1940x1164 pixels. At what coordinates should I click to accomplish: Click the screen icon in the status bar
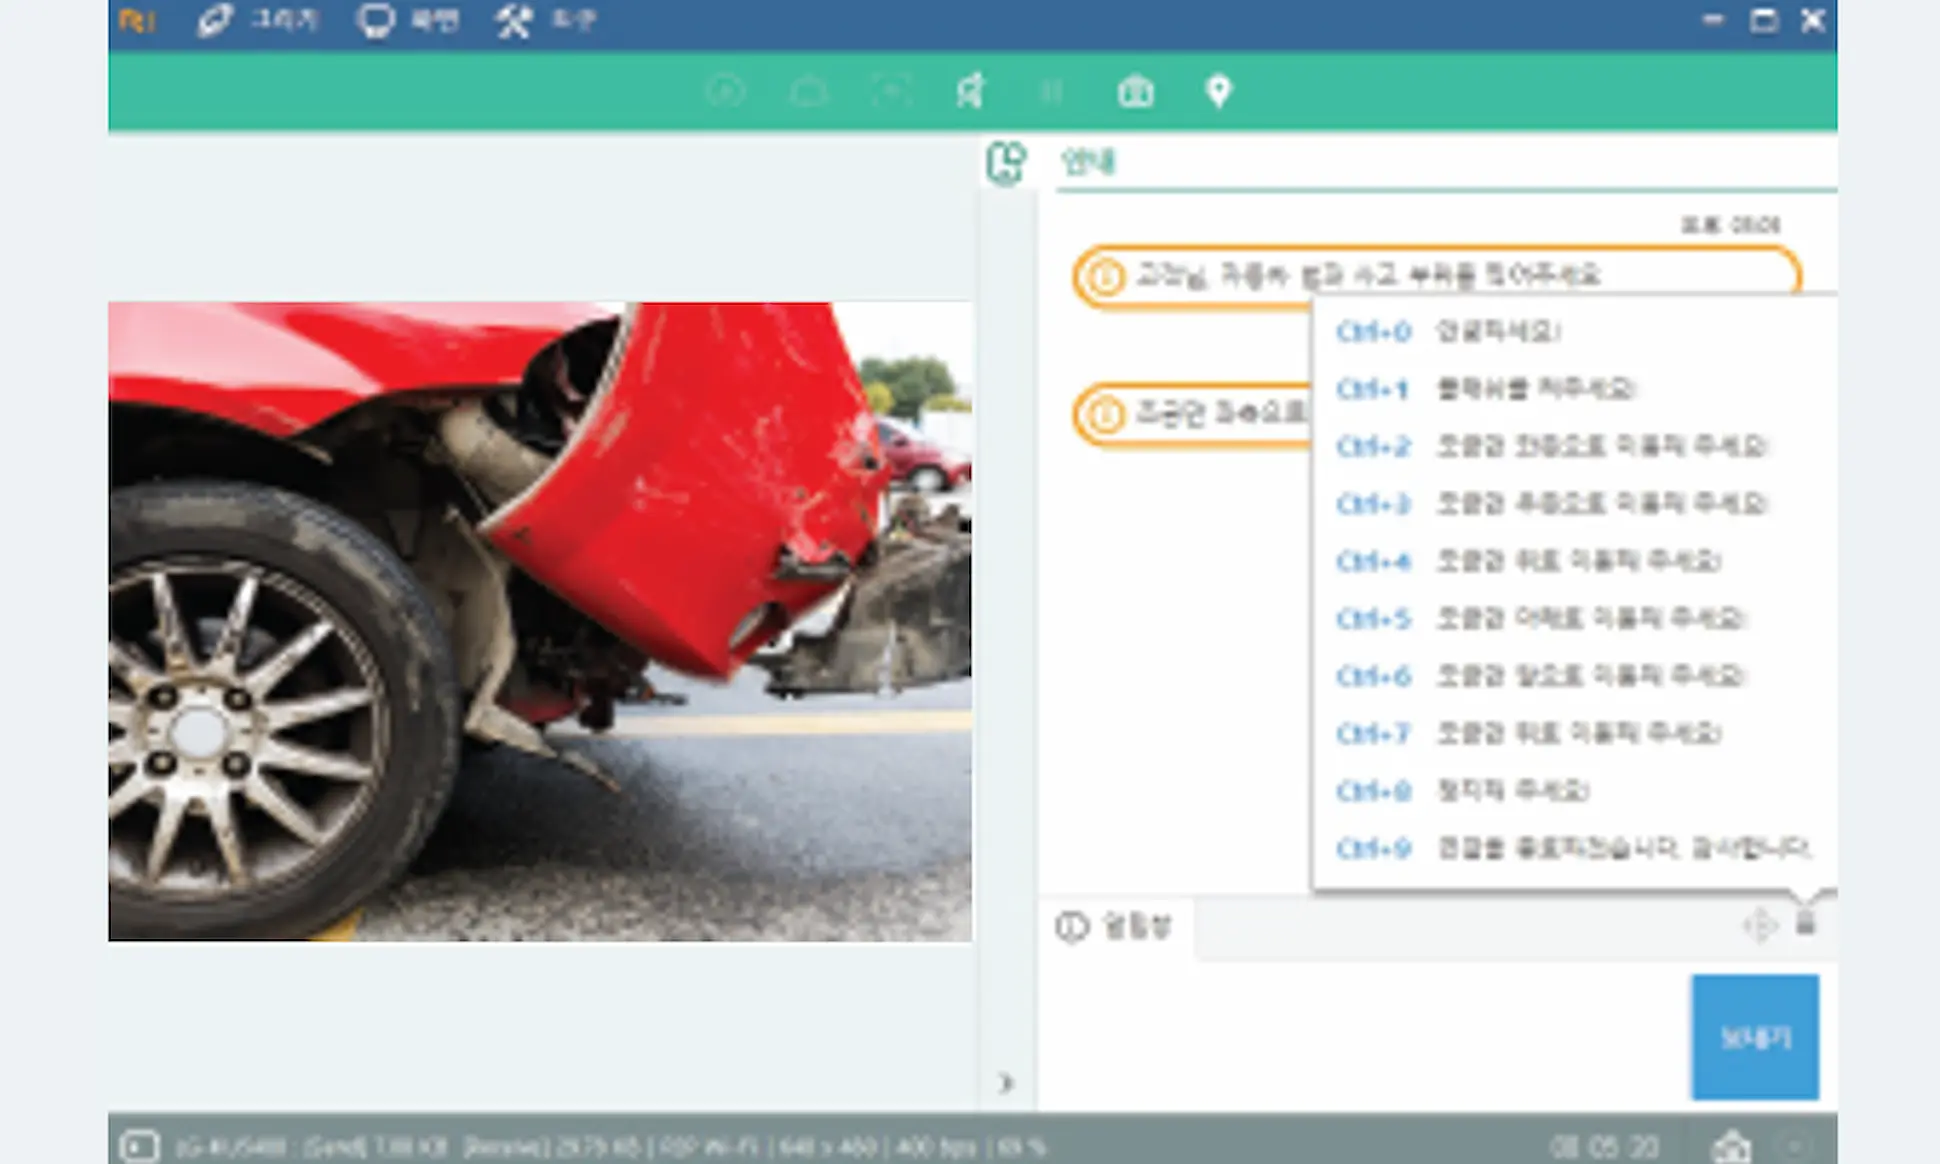click(x=139, y=1146)
